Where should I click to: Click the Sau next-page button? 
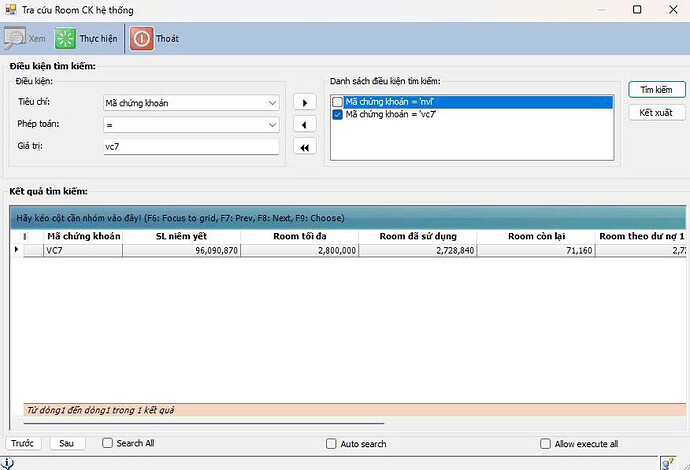[x=67, y=443]
